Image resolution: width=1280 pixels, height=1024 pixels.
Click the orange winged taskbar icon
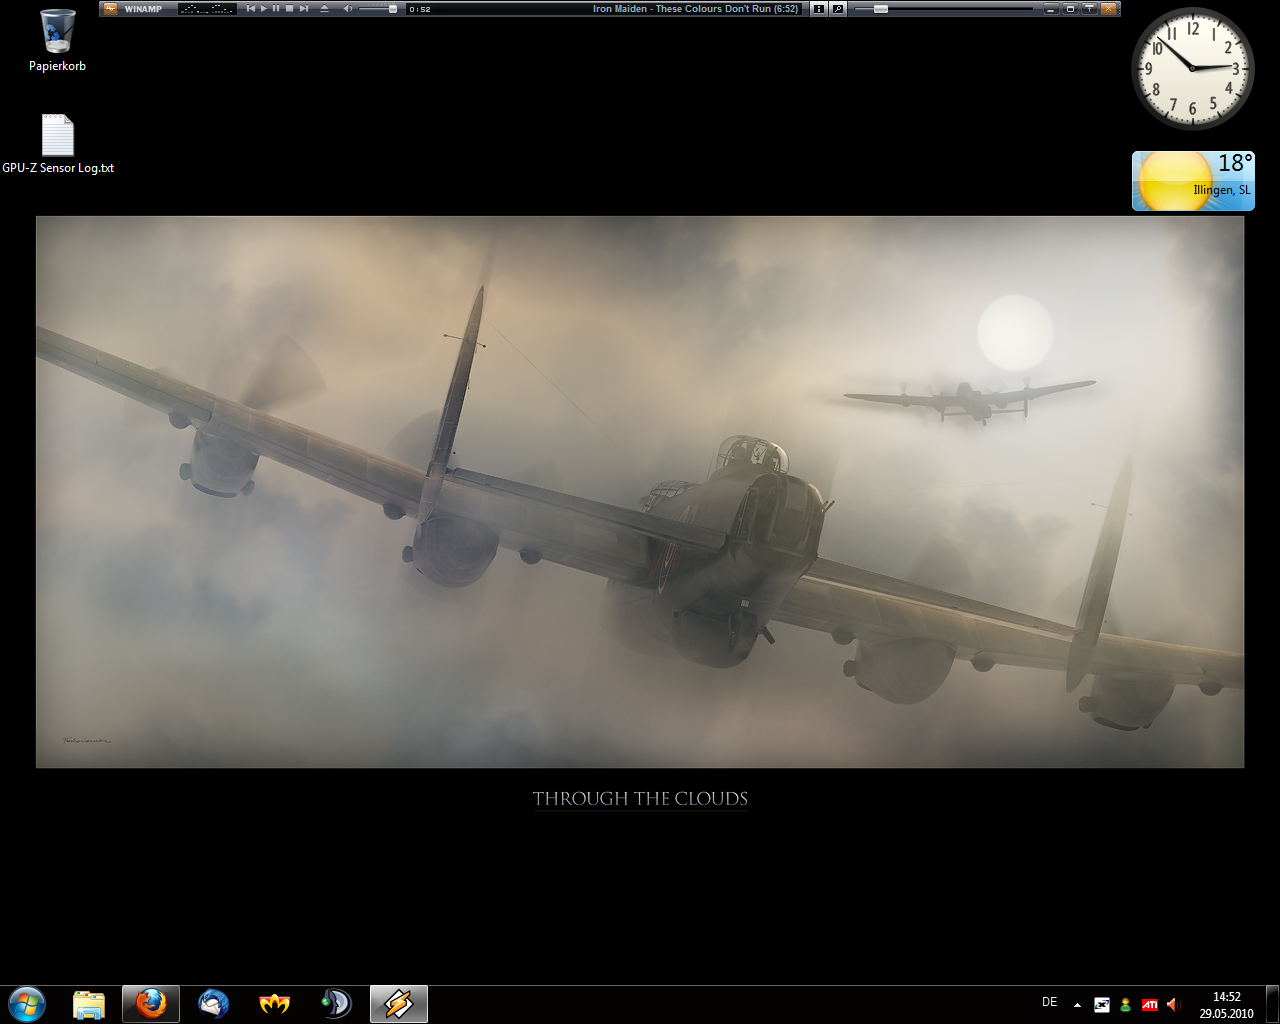coord(275,1004)
